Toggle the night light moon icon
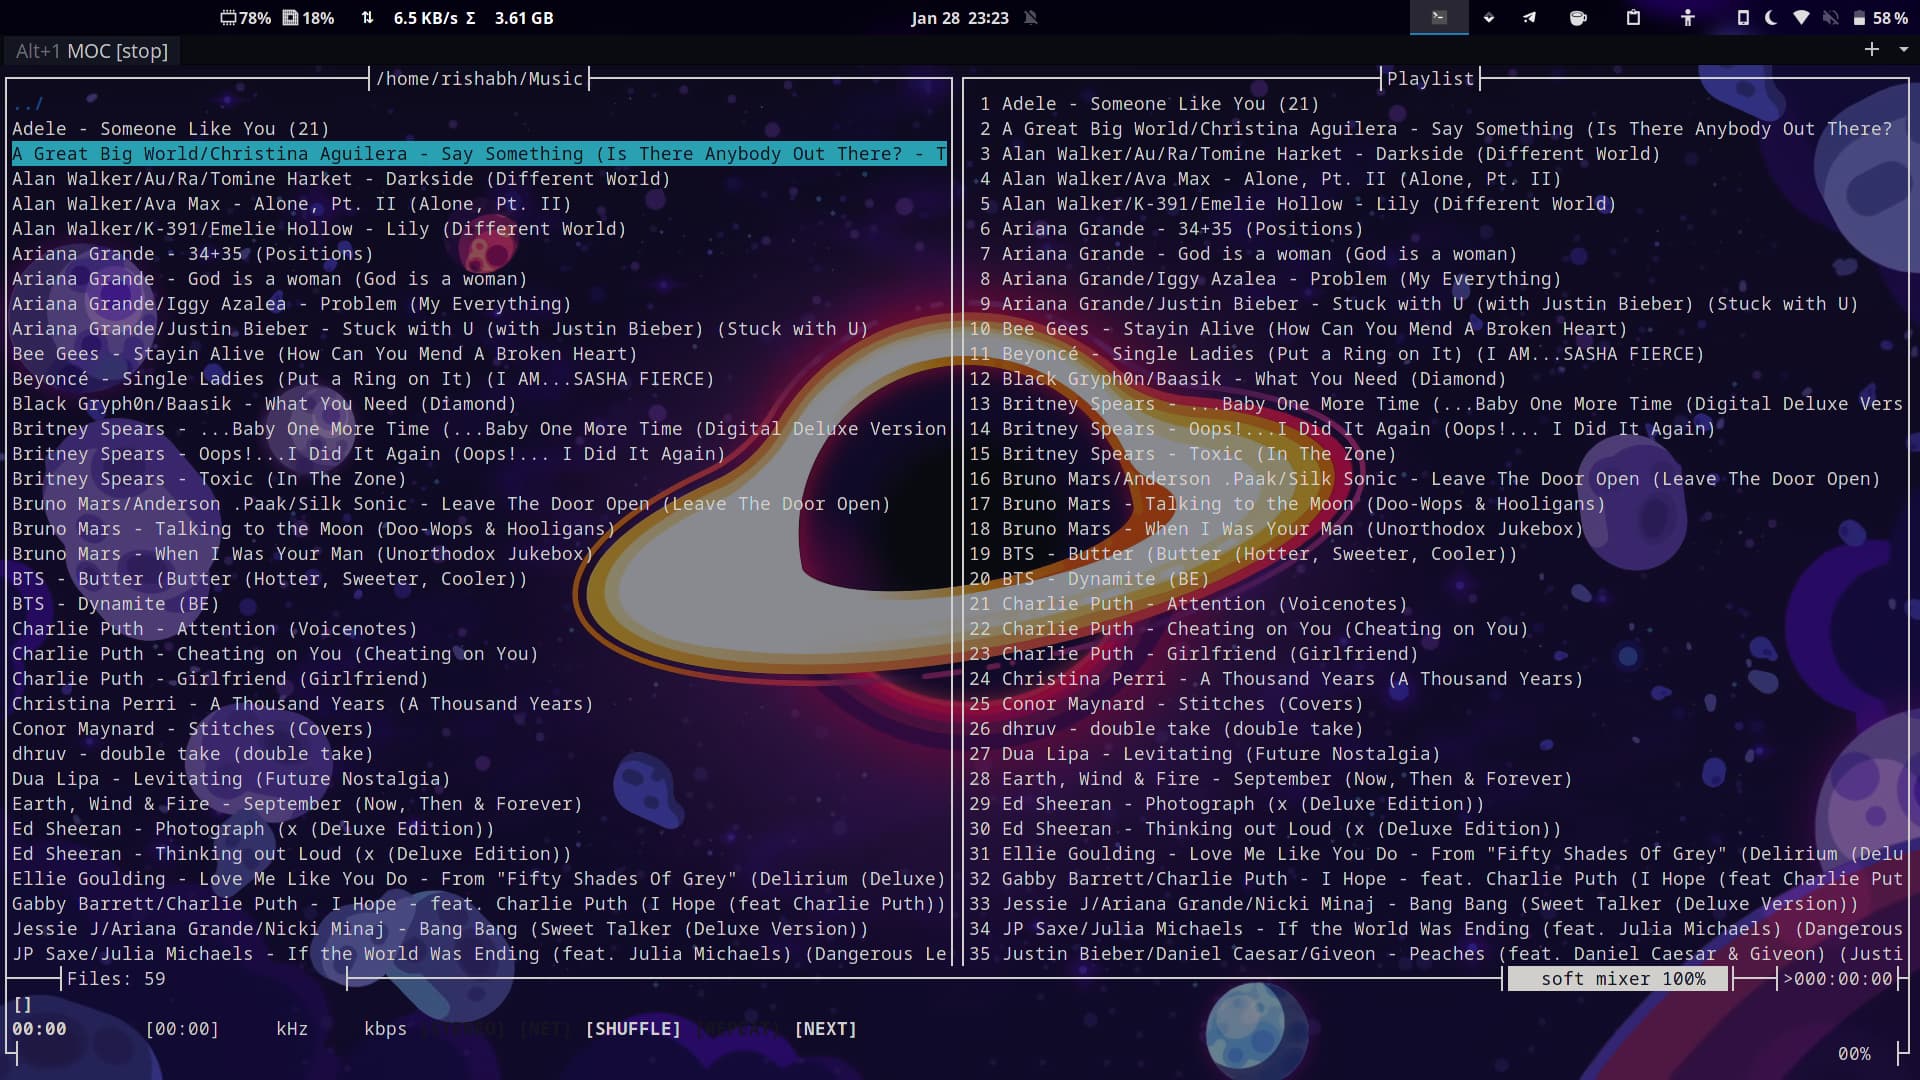 (x=1771, y=18)
